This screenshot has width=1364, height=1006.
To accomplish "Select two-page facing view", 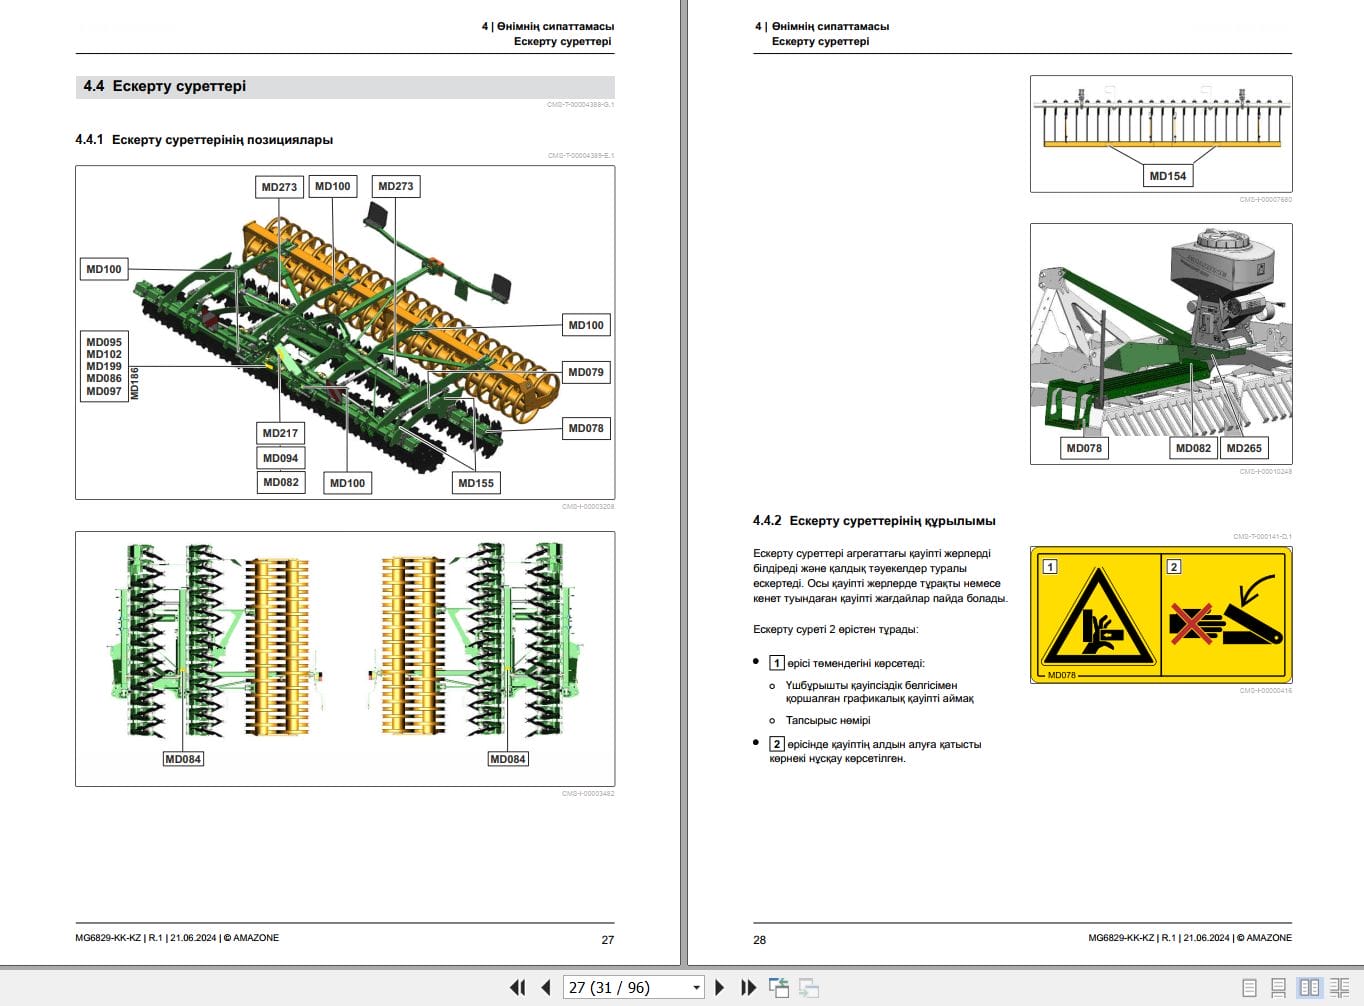I will pos(1309,987).
